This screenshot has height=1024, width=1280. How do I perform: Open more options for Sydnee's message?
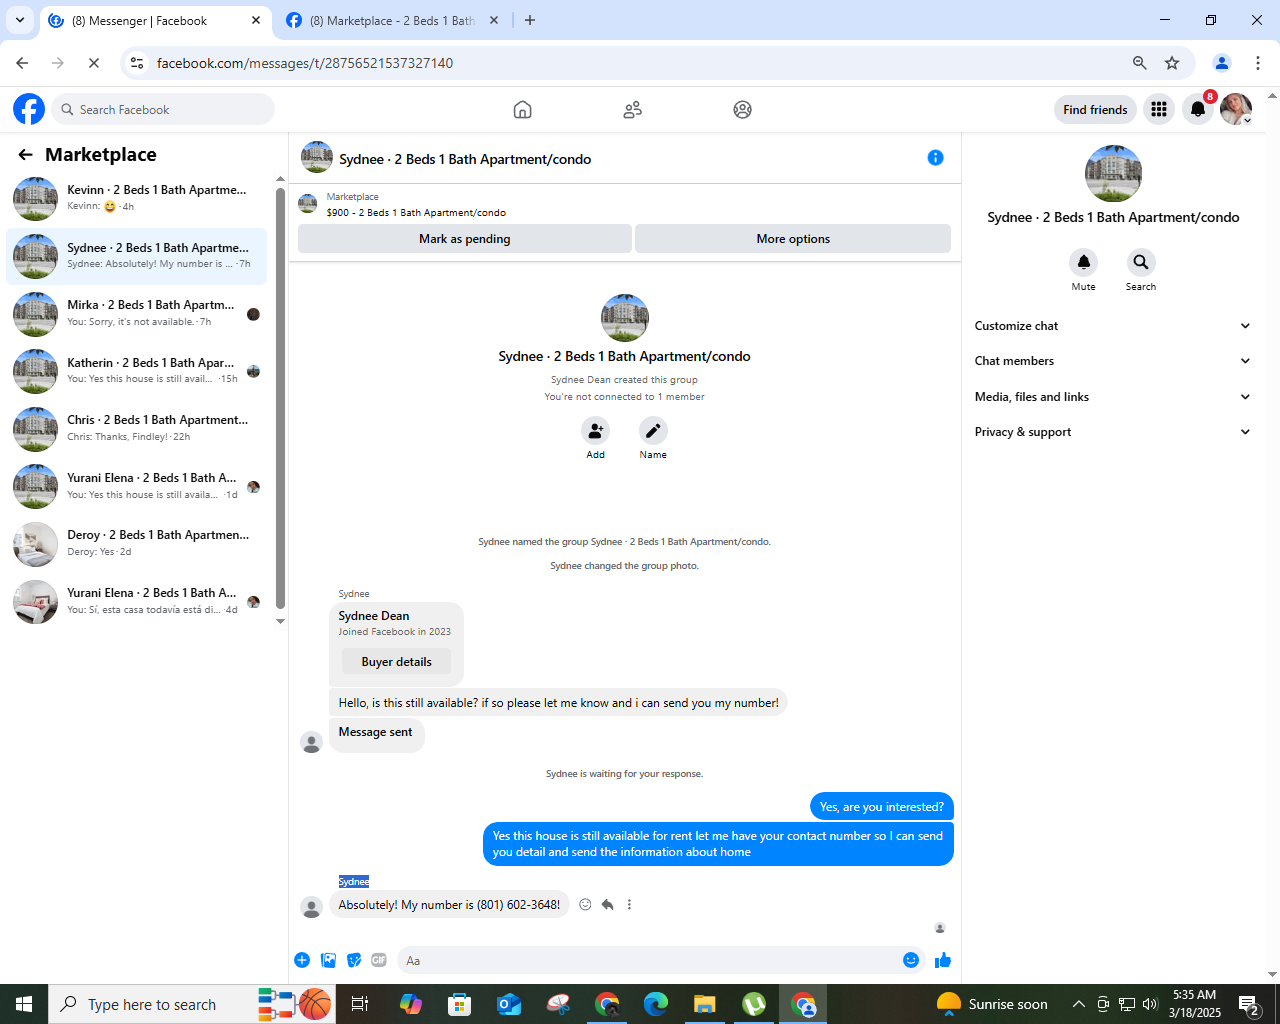[629, 904]
